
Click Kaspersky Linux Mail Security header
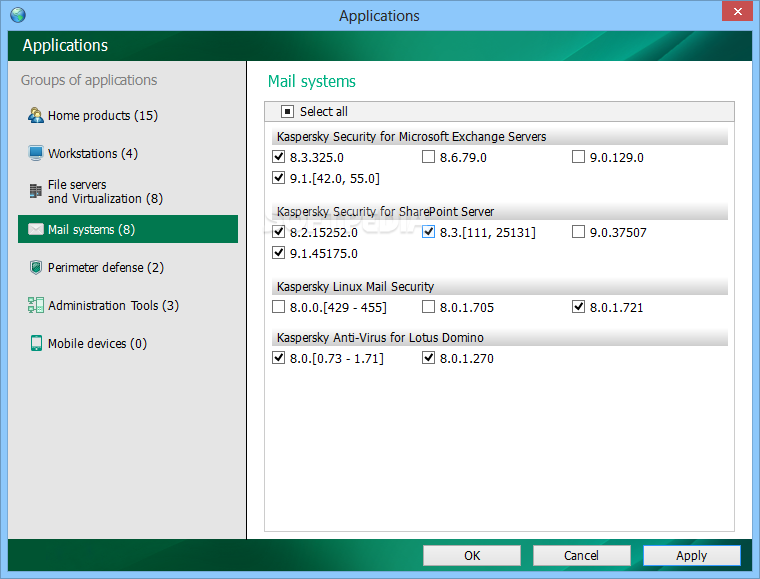tap(500, 287)
